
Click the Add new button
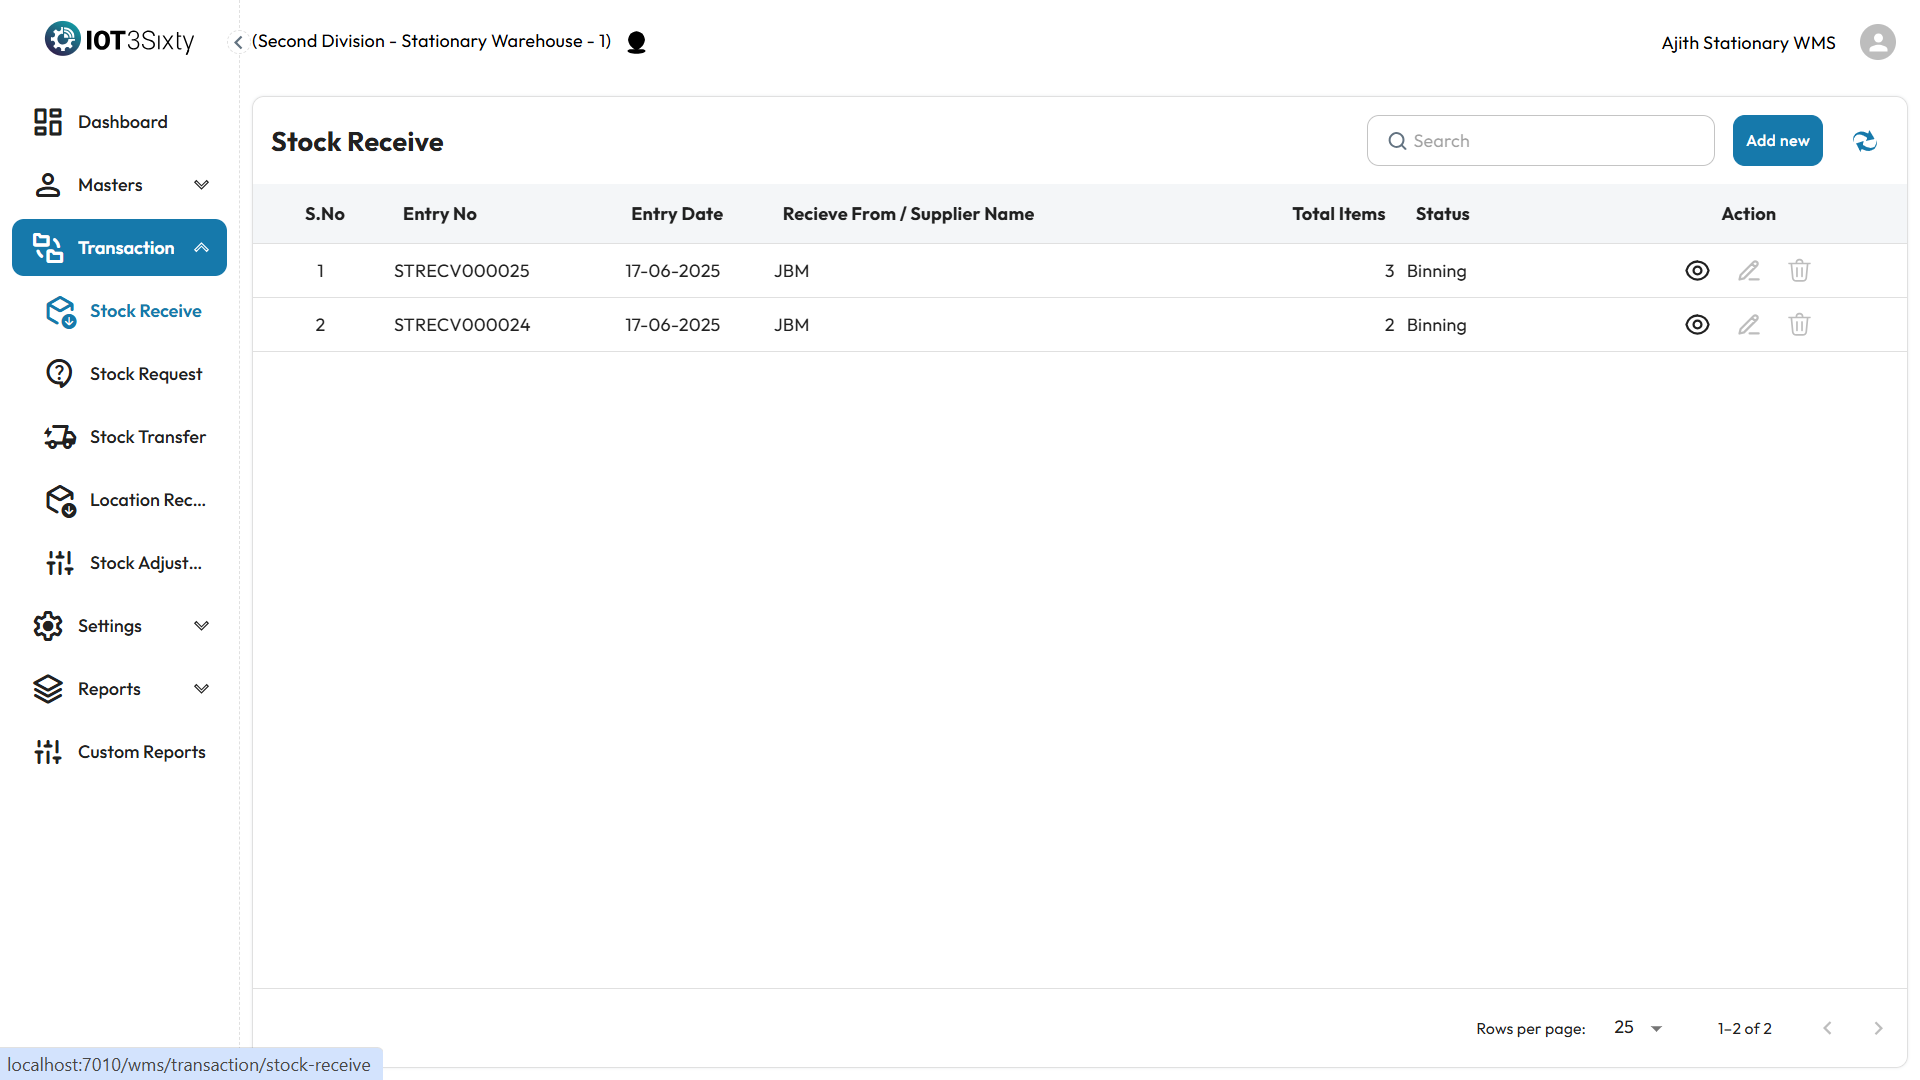point(1777,141)
